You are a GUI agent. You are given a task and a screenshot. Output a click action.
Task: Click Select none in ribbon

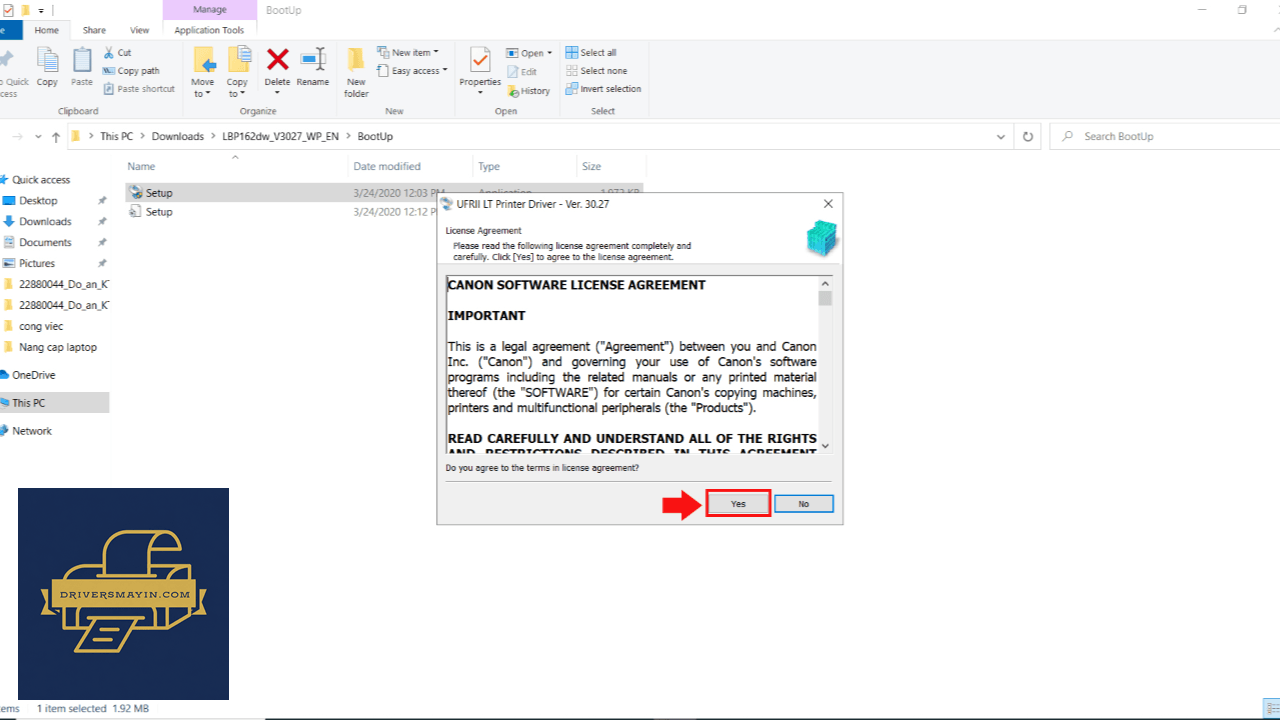(597, 71)
